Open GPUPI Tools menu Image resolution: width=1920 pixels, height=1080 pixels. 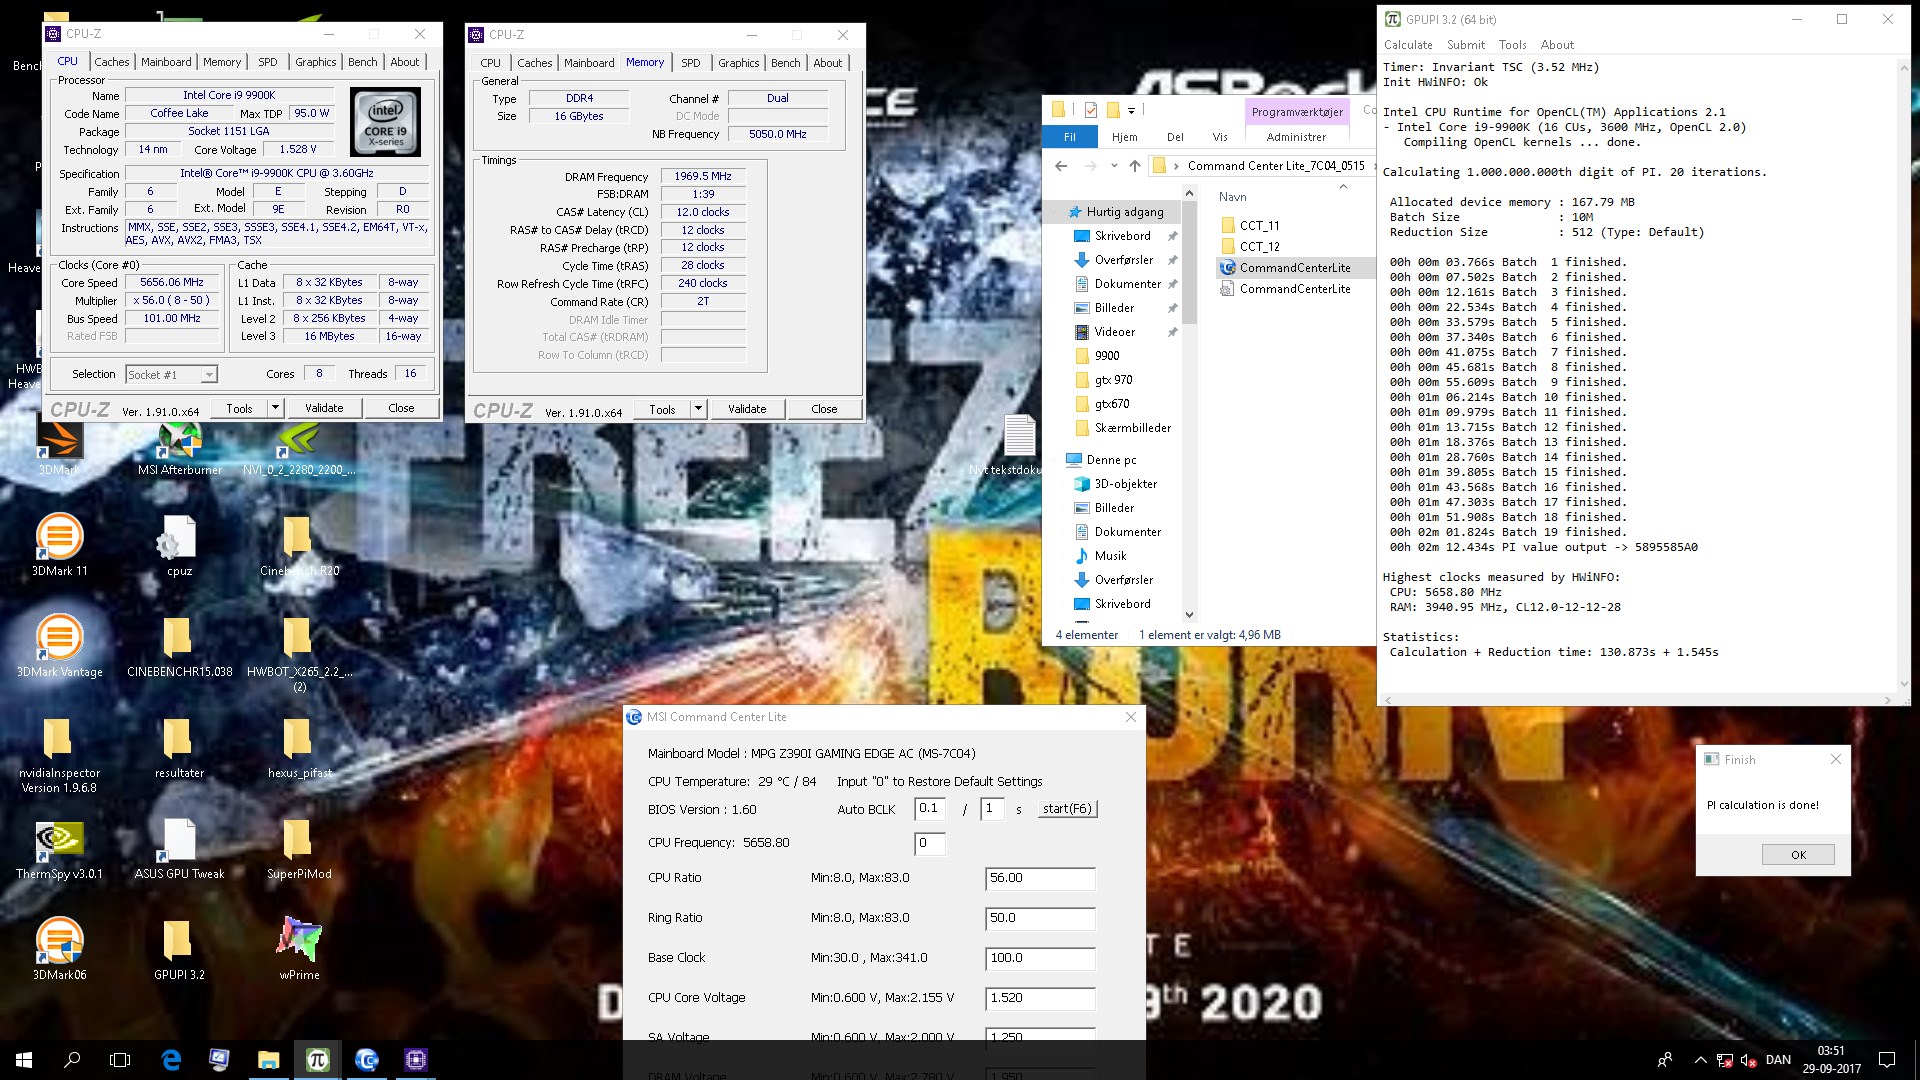click(1512, 45)
